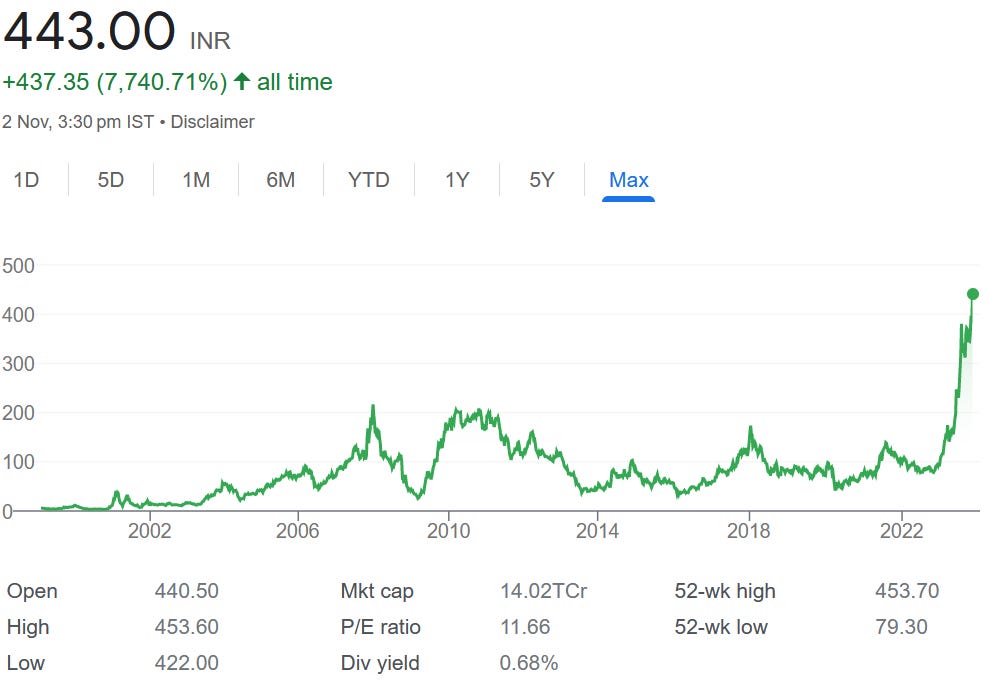The height and width of the screenshot is (681, 990).
Task: Click the High label in stats
Action: click(28, 627)
